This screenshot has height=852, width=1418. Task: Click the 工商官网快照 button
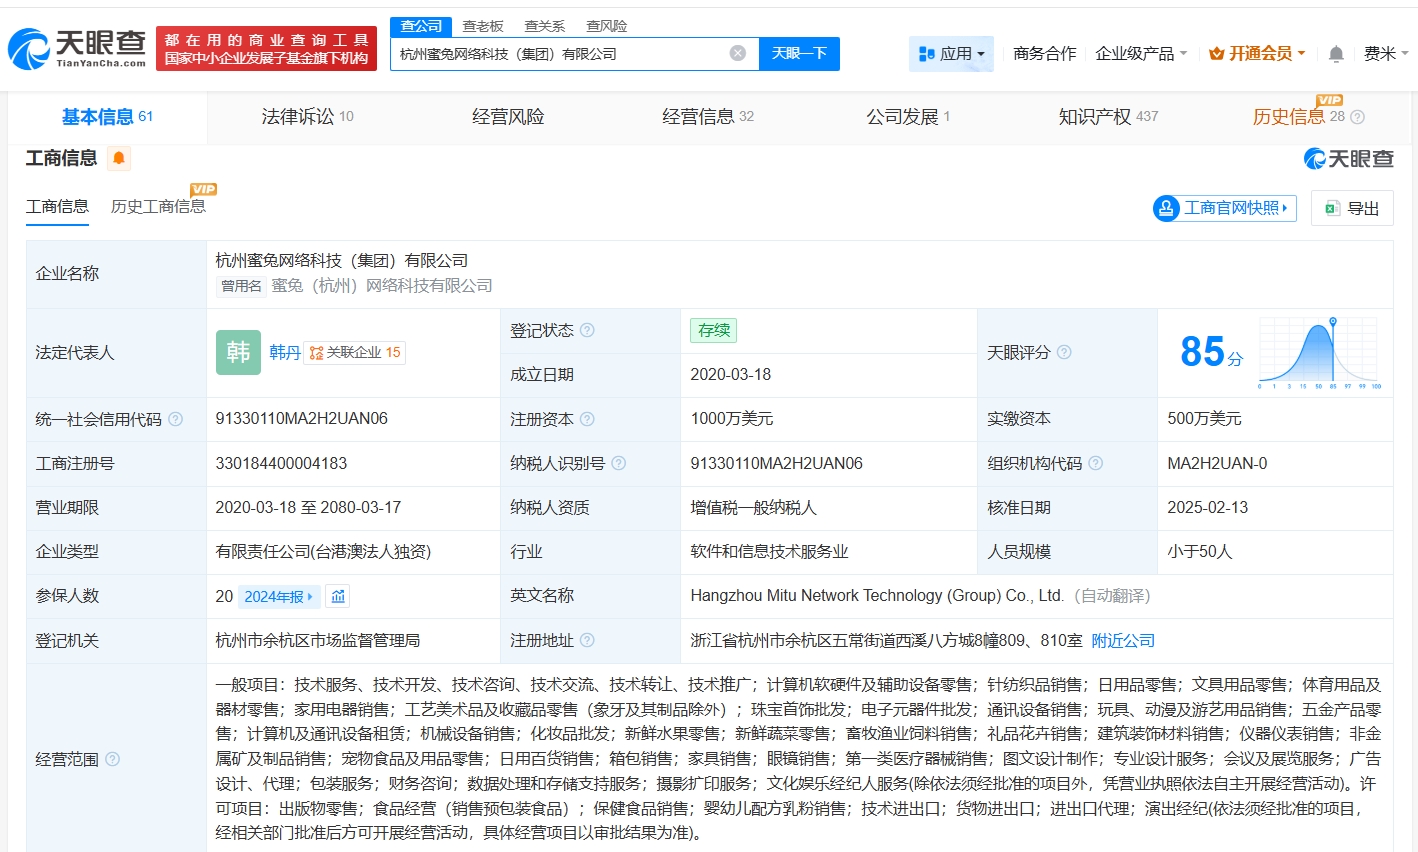pos(1223,207)
